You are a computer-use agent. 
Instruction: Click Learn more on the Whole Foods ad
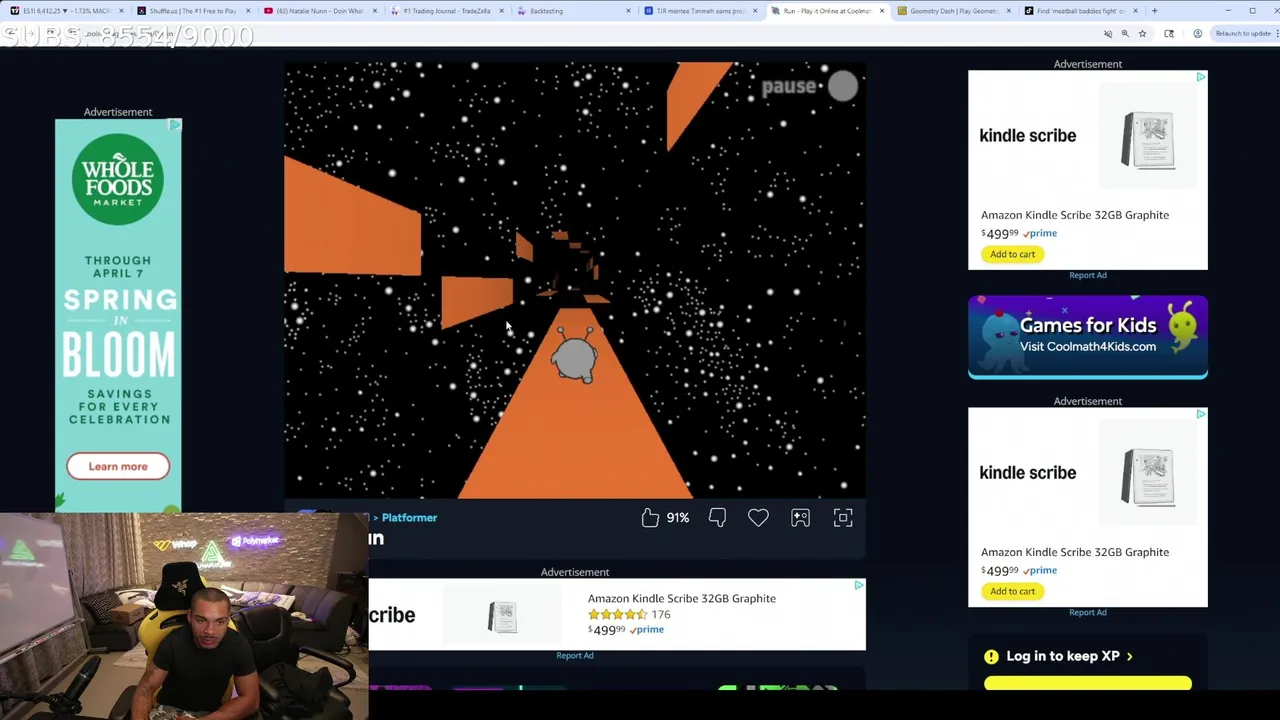click(118, 466)
